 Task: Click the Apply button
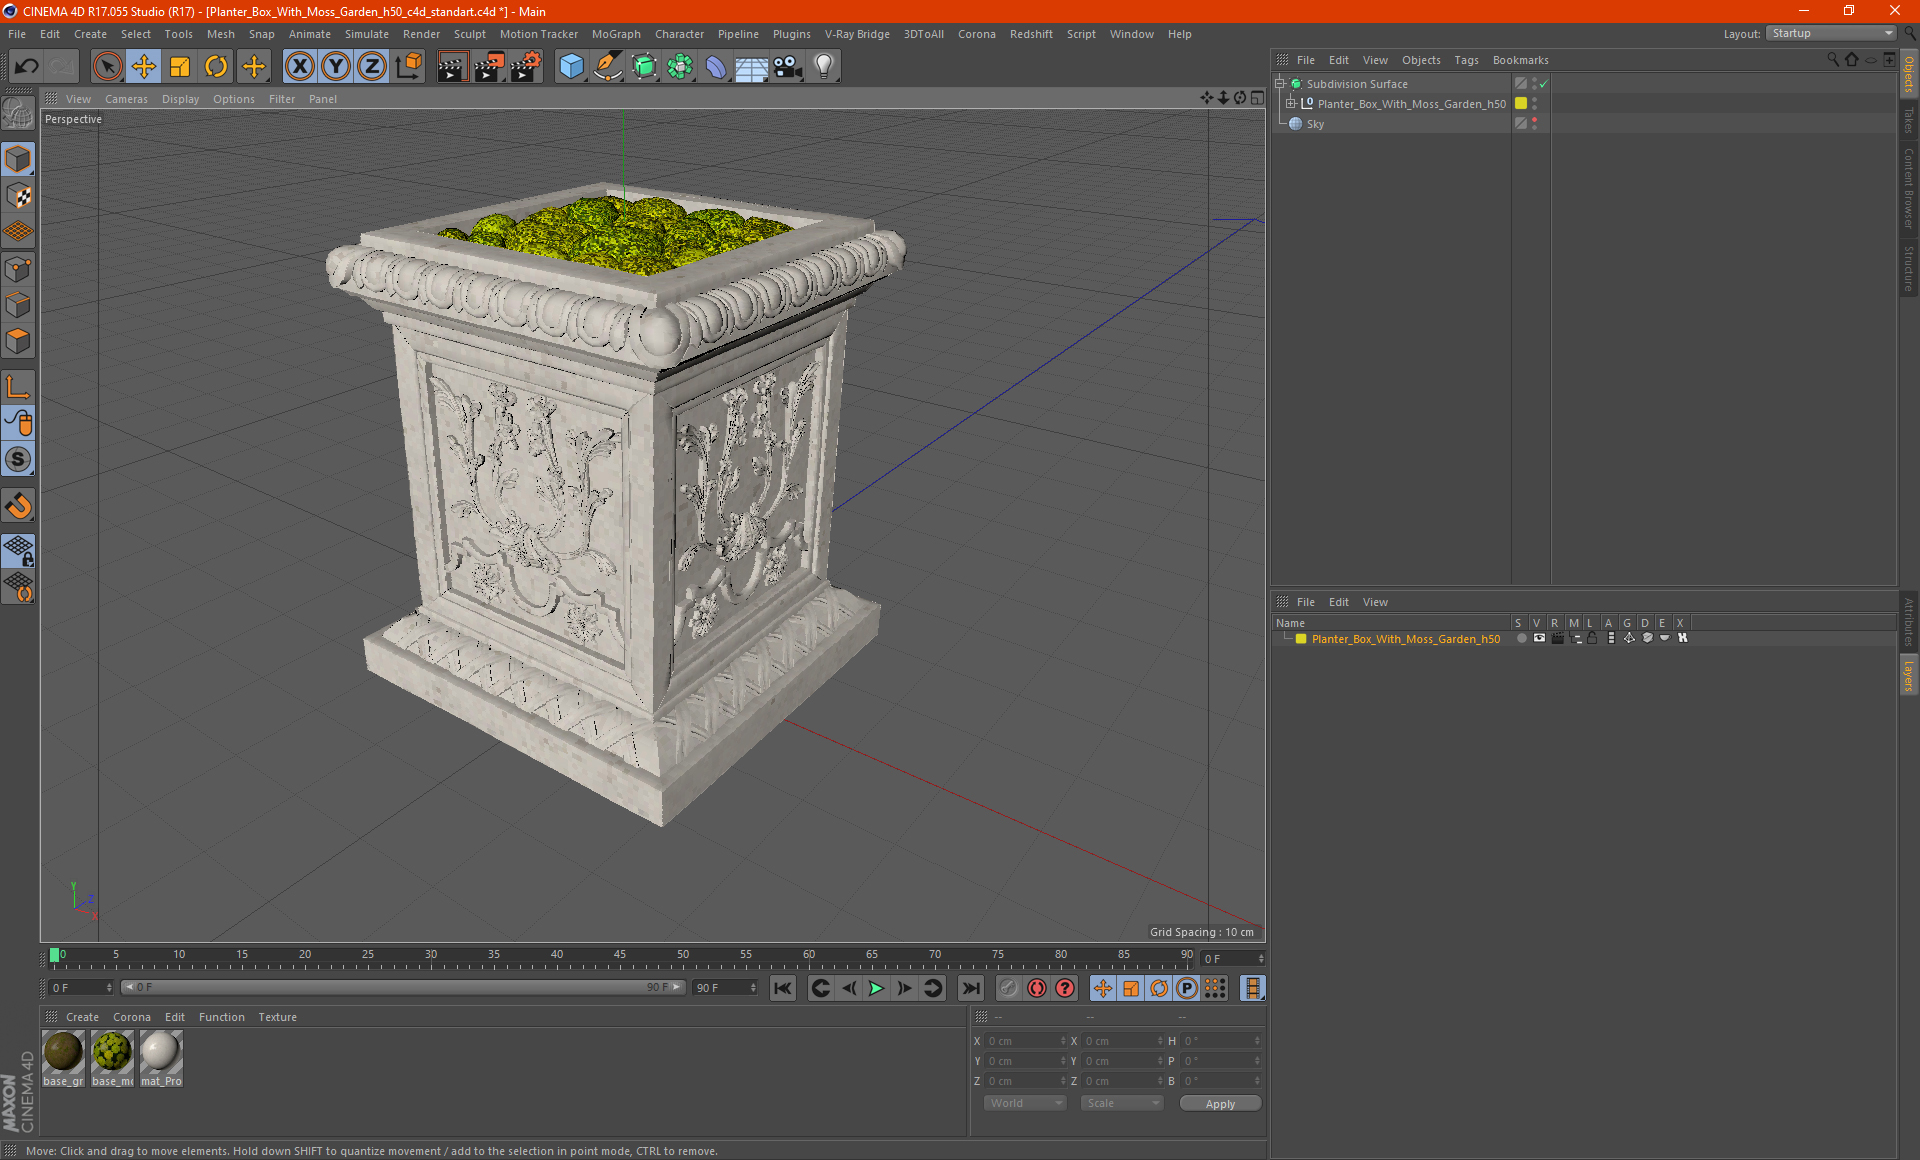pos(1219,1103)
